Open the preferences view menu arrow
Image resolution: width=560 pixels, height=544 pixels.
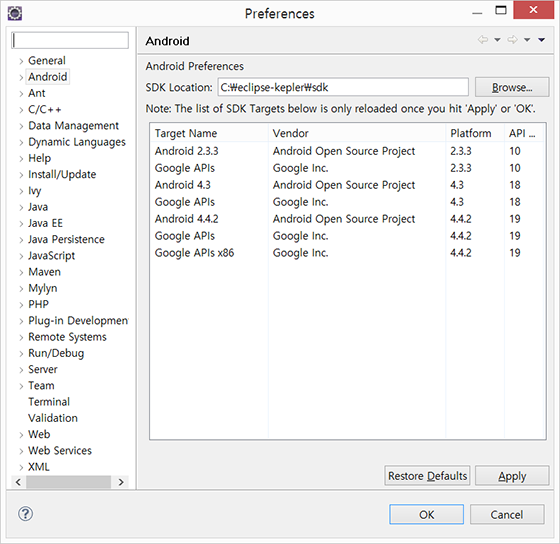541,40
